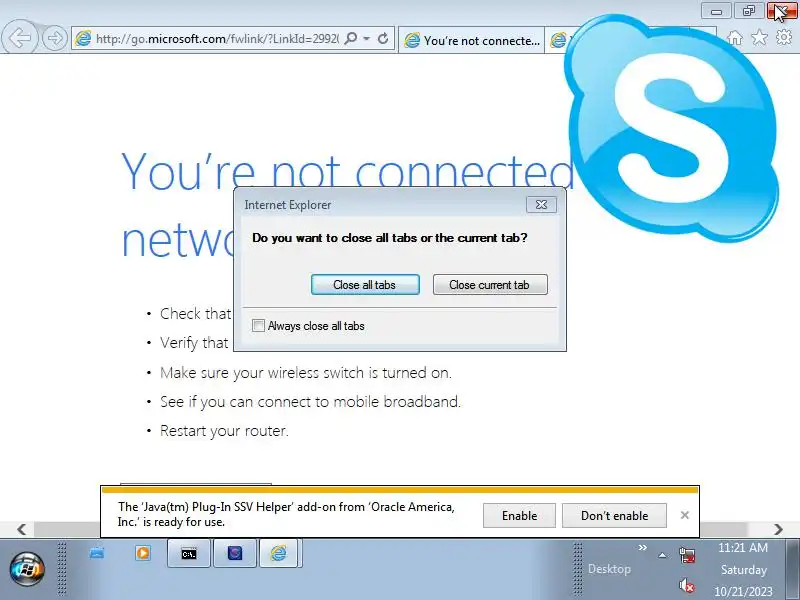Click the IE icon in address bar

83,38
